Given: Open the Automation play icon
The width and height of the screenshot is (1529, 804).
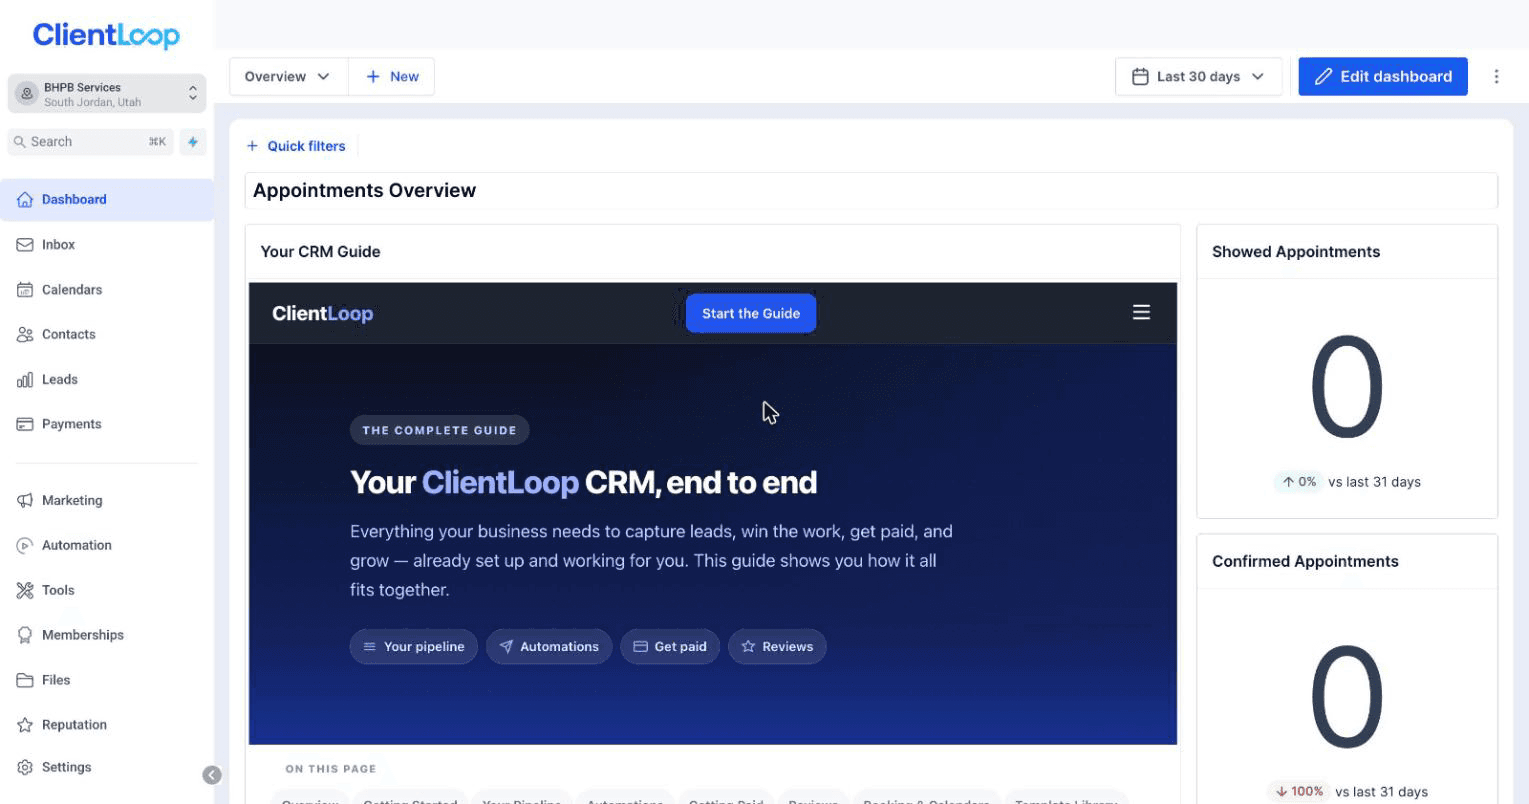Looking at the screenshot, I should [x=25, y=546].
